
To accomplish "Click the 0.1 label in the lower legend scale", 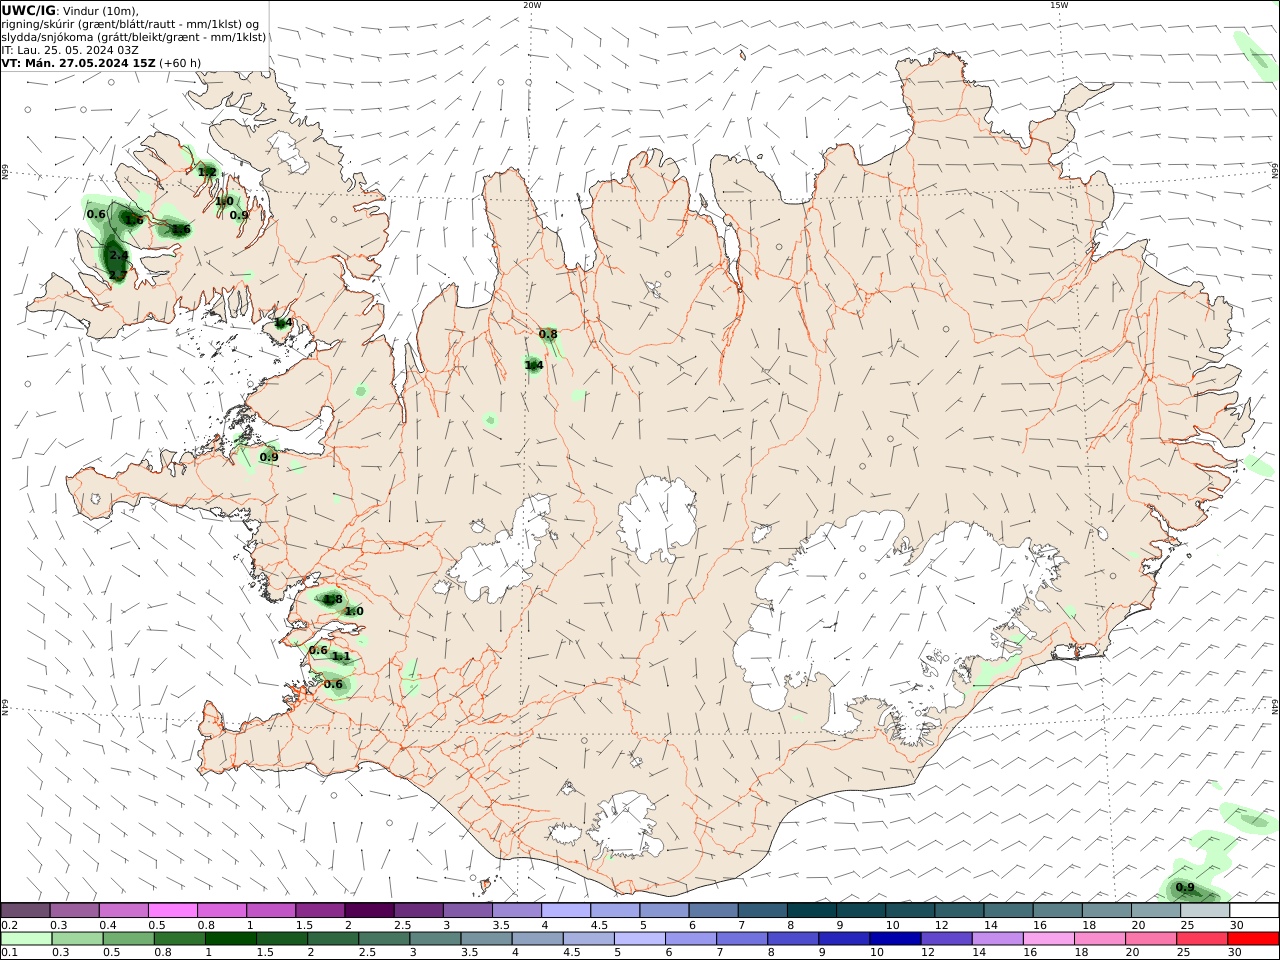I will [x=8, y=953].
